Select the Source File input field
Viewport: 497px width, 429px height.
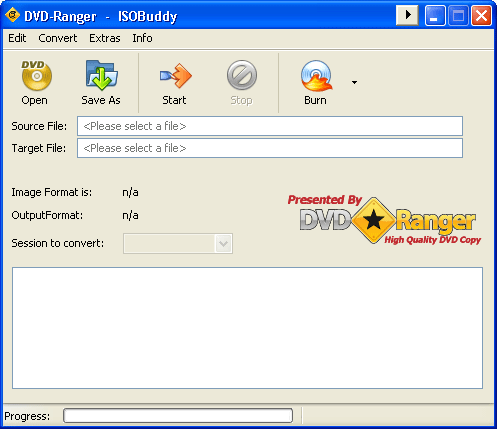click(x=270, y=126)
